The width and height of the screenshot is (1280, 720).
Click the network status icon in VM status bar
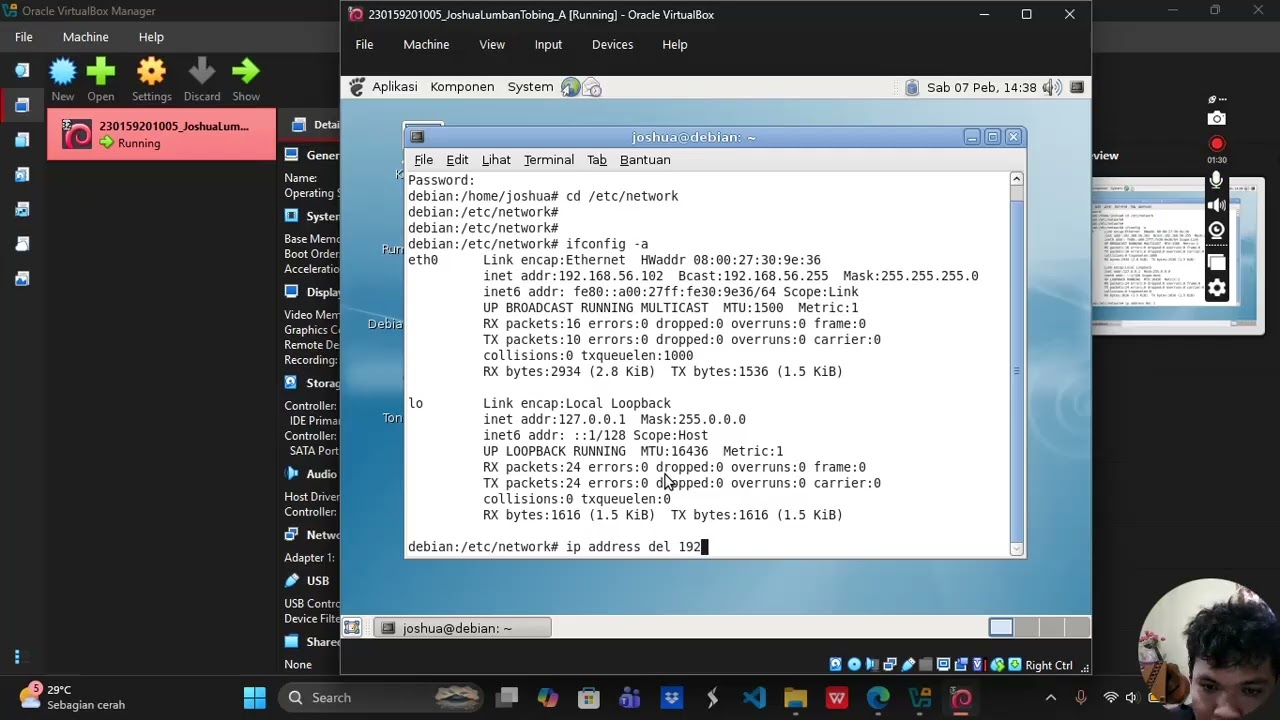coord(890,665)
